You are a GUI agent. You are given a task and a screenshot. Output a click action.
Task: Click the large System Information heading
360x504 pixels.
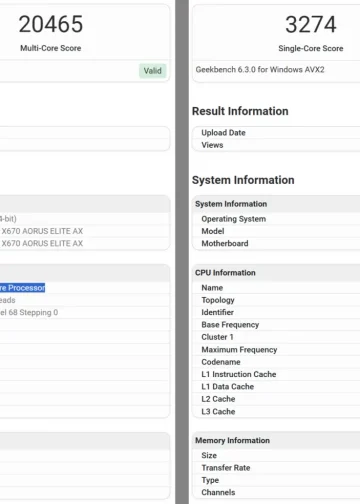pos(243,180)
